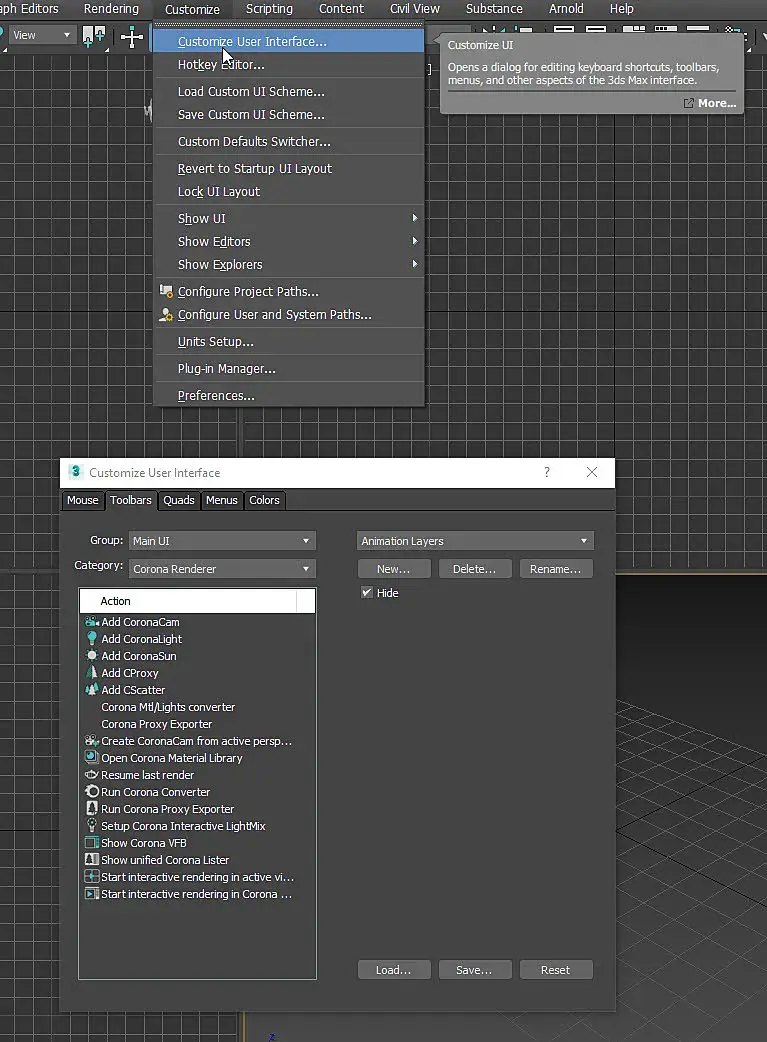Image resolution: width=767 pixels, height=1042 pixels.
Task: Expand the Show Explorers submenu
Action: 289,264
